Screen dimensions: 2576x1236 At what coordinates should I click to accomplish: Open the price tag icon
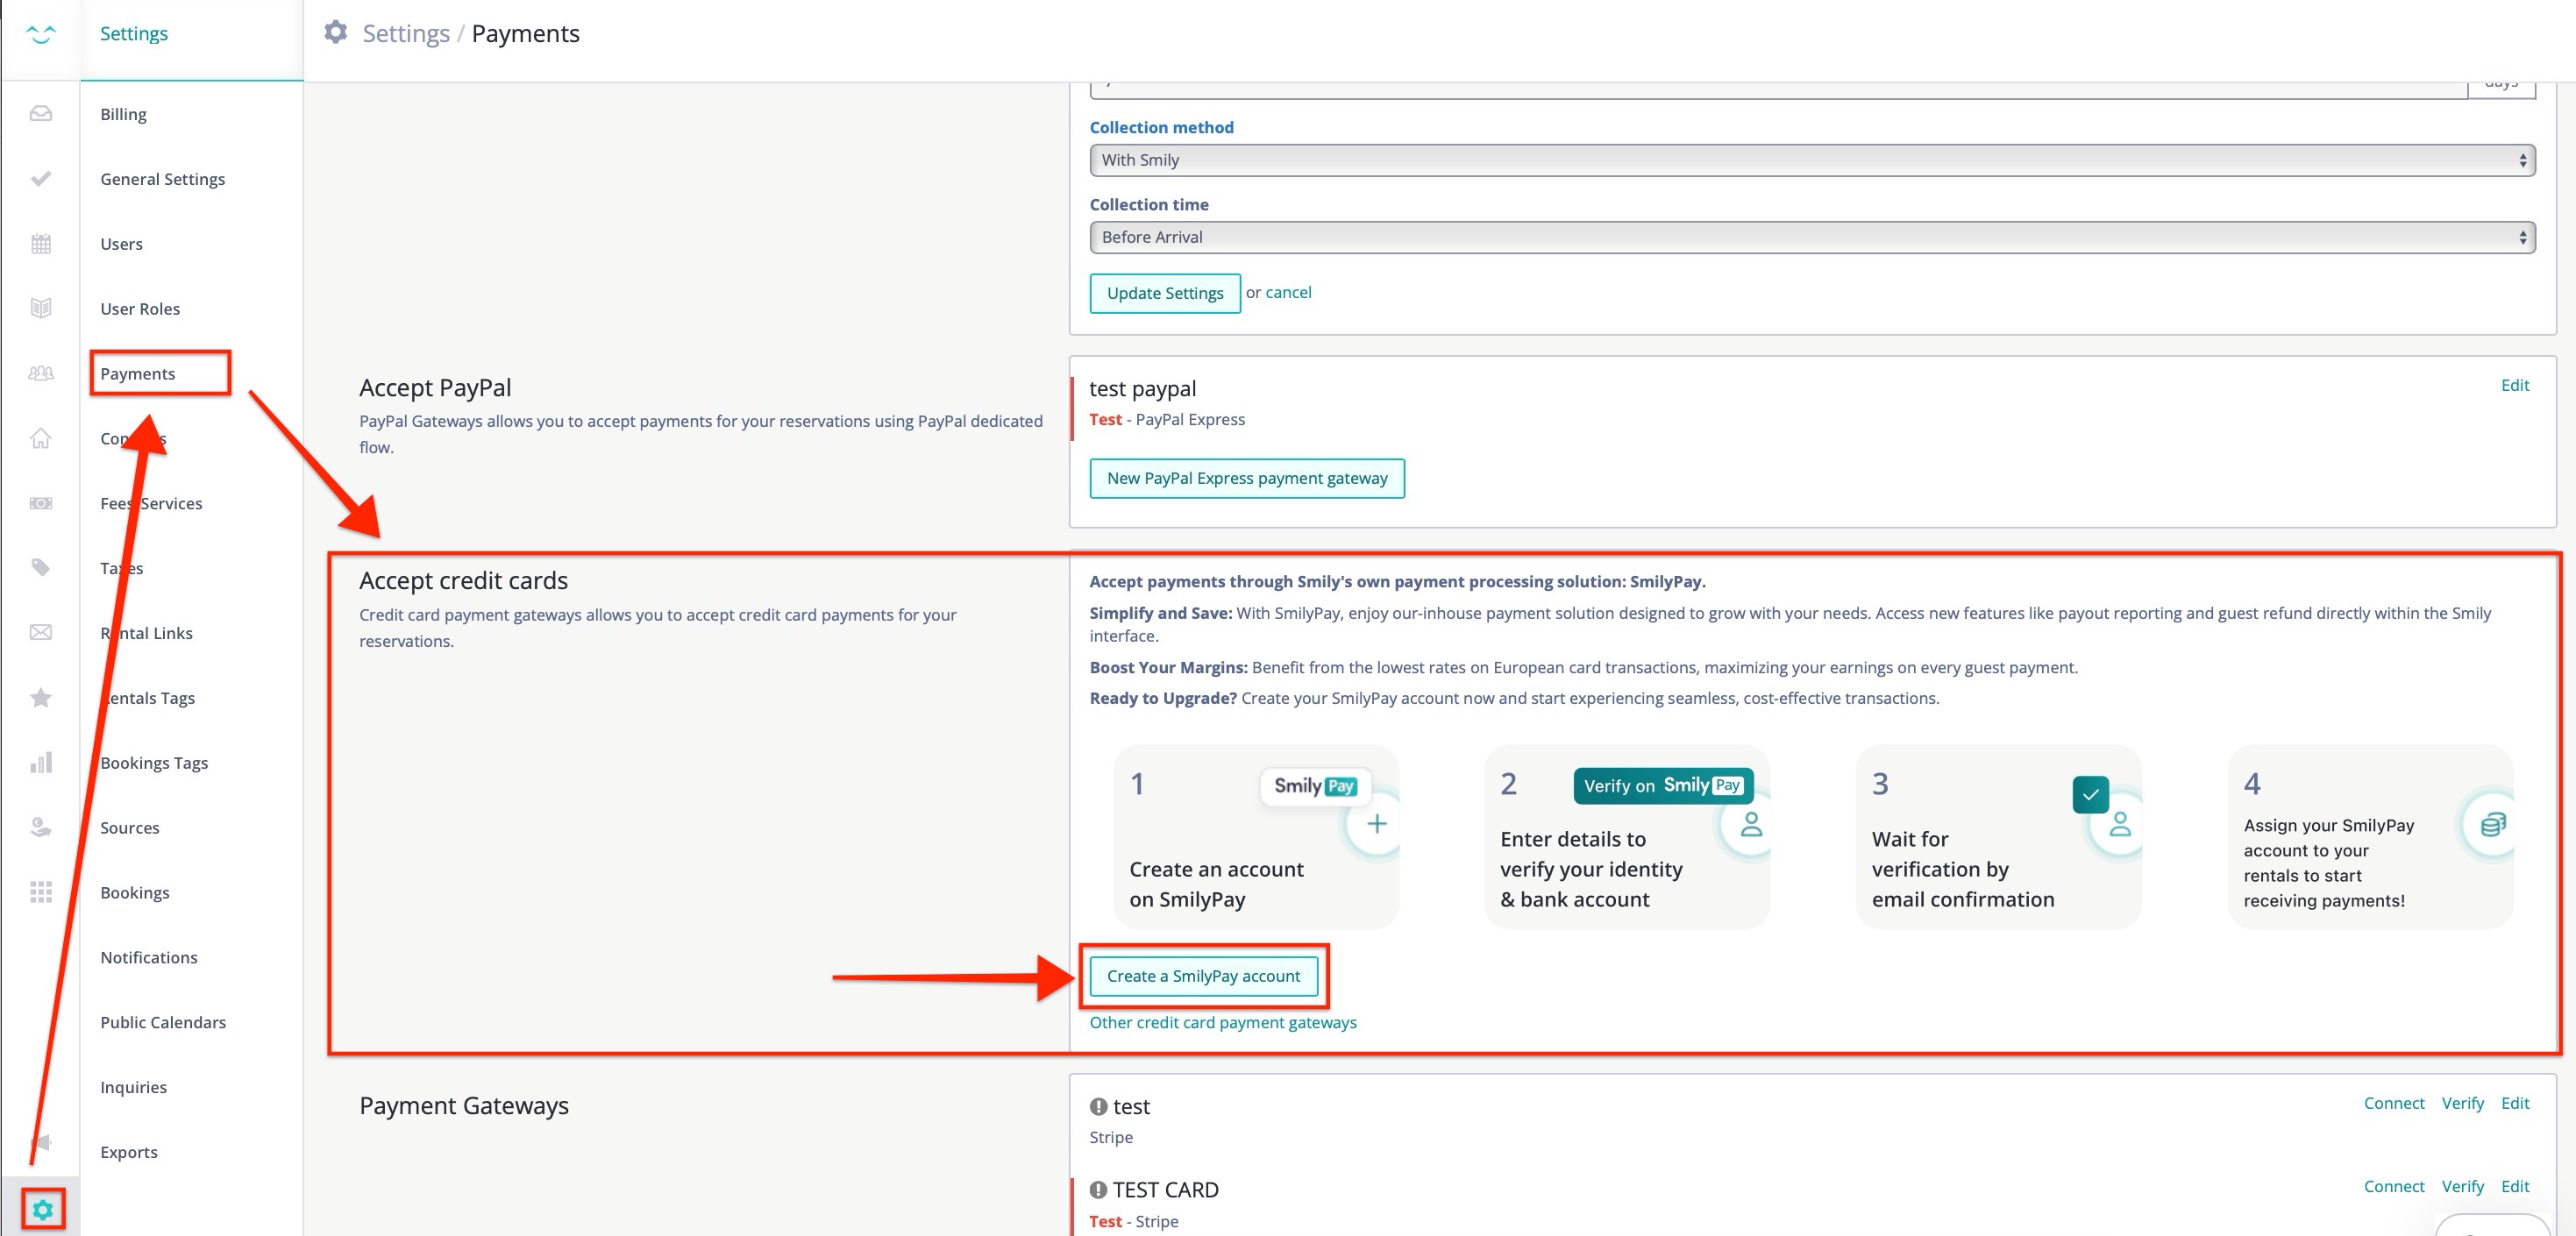41,568
